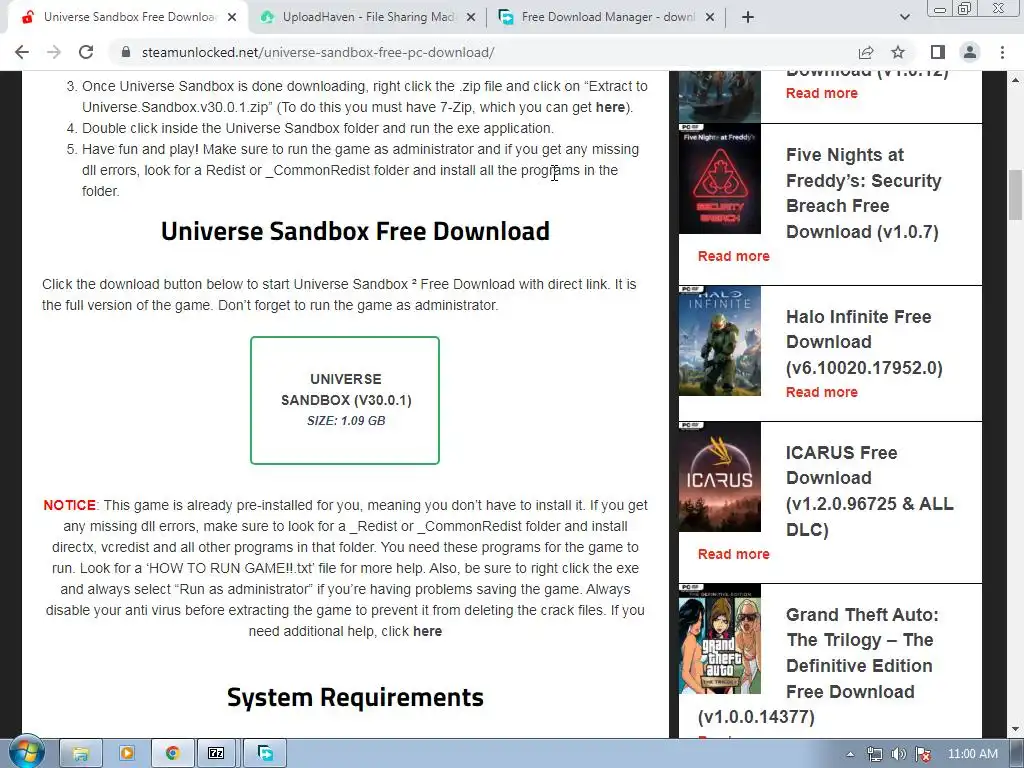Click the address bar URL field
The height and width of the screenshot is (768, 1024).
(483, 52)
